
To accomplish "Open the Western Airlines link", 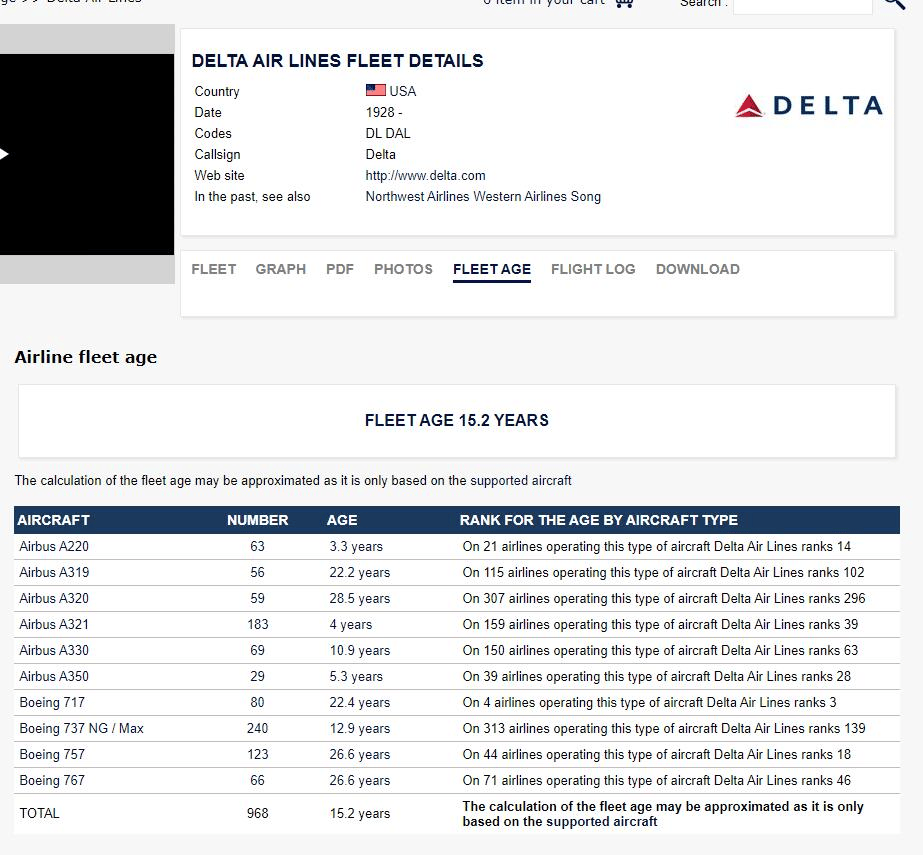I will [519, 196].
